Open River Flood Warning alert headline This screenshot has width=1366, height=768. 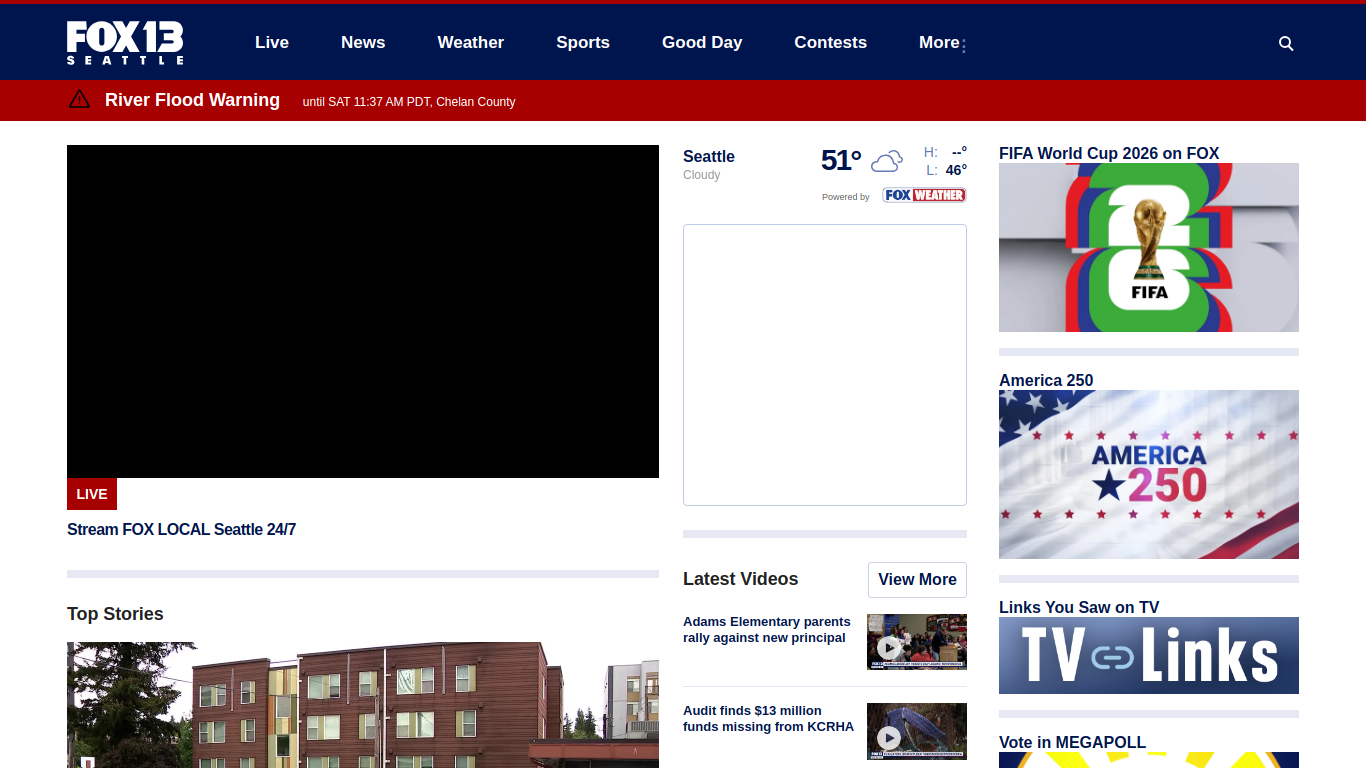192,100
